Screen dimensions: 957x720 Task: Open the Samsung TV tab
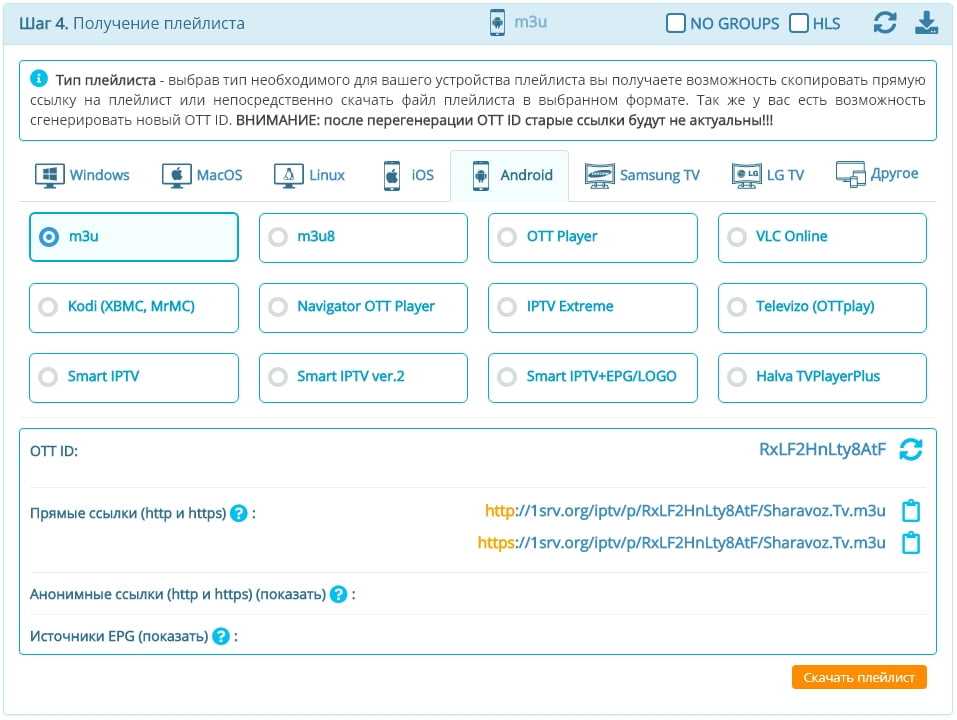point(642,175)
